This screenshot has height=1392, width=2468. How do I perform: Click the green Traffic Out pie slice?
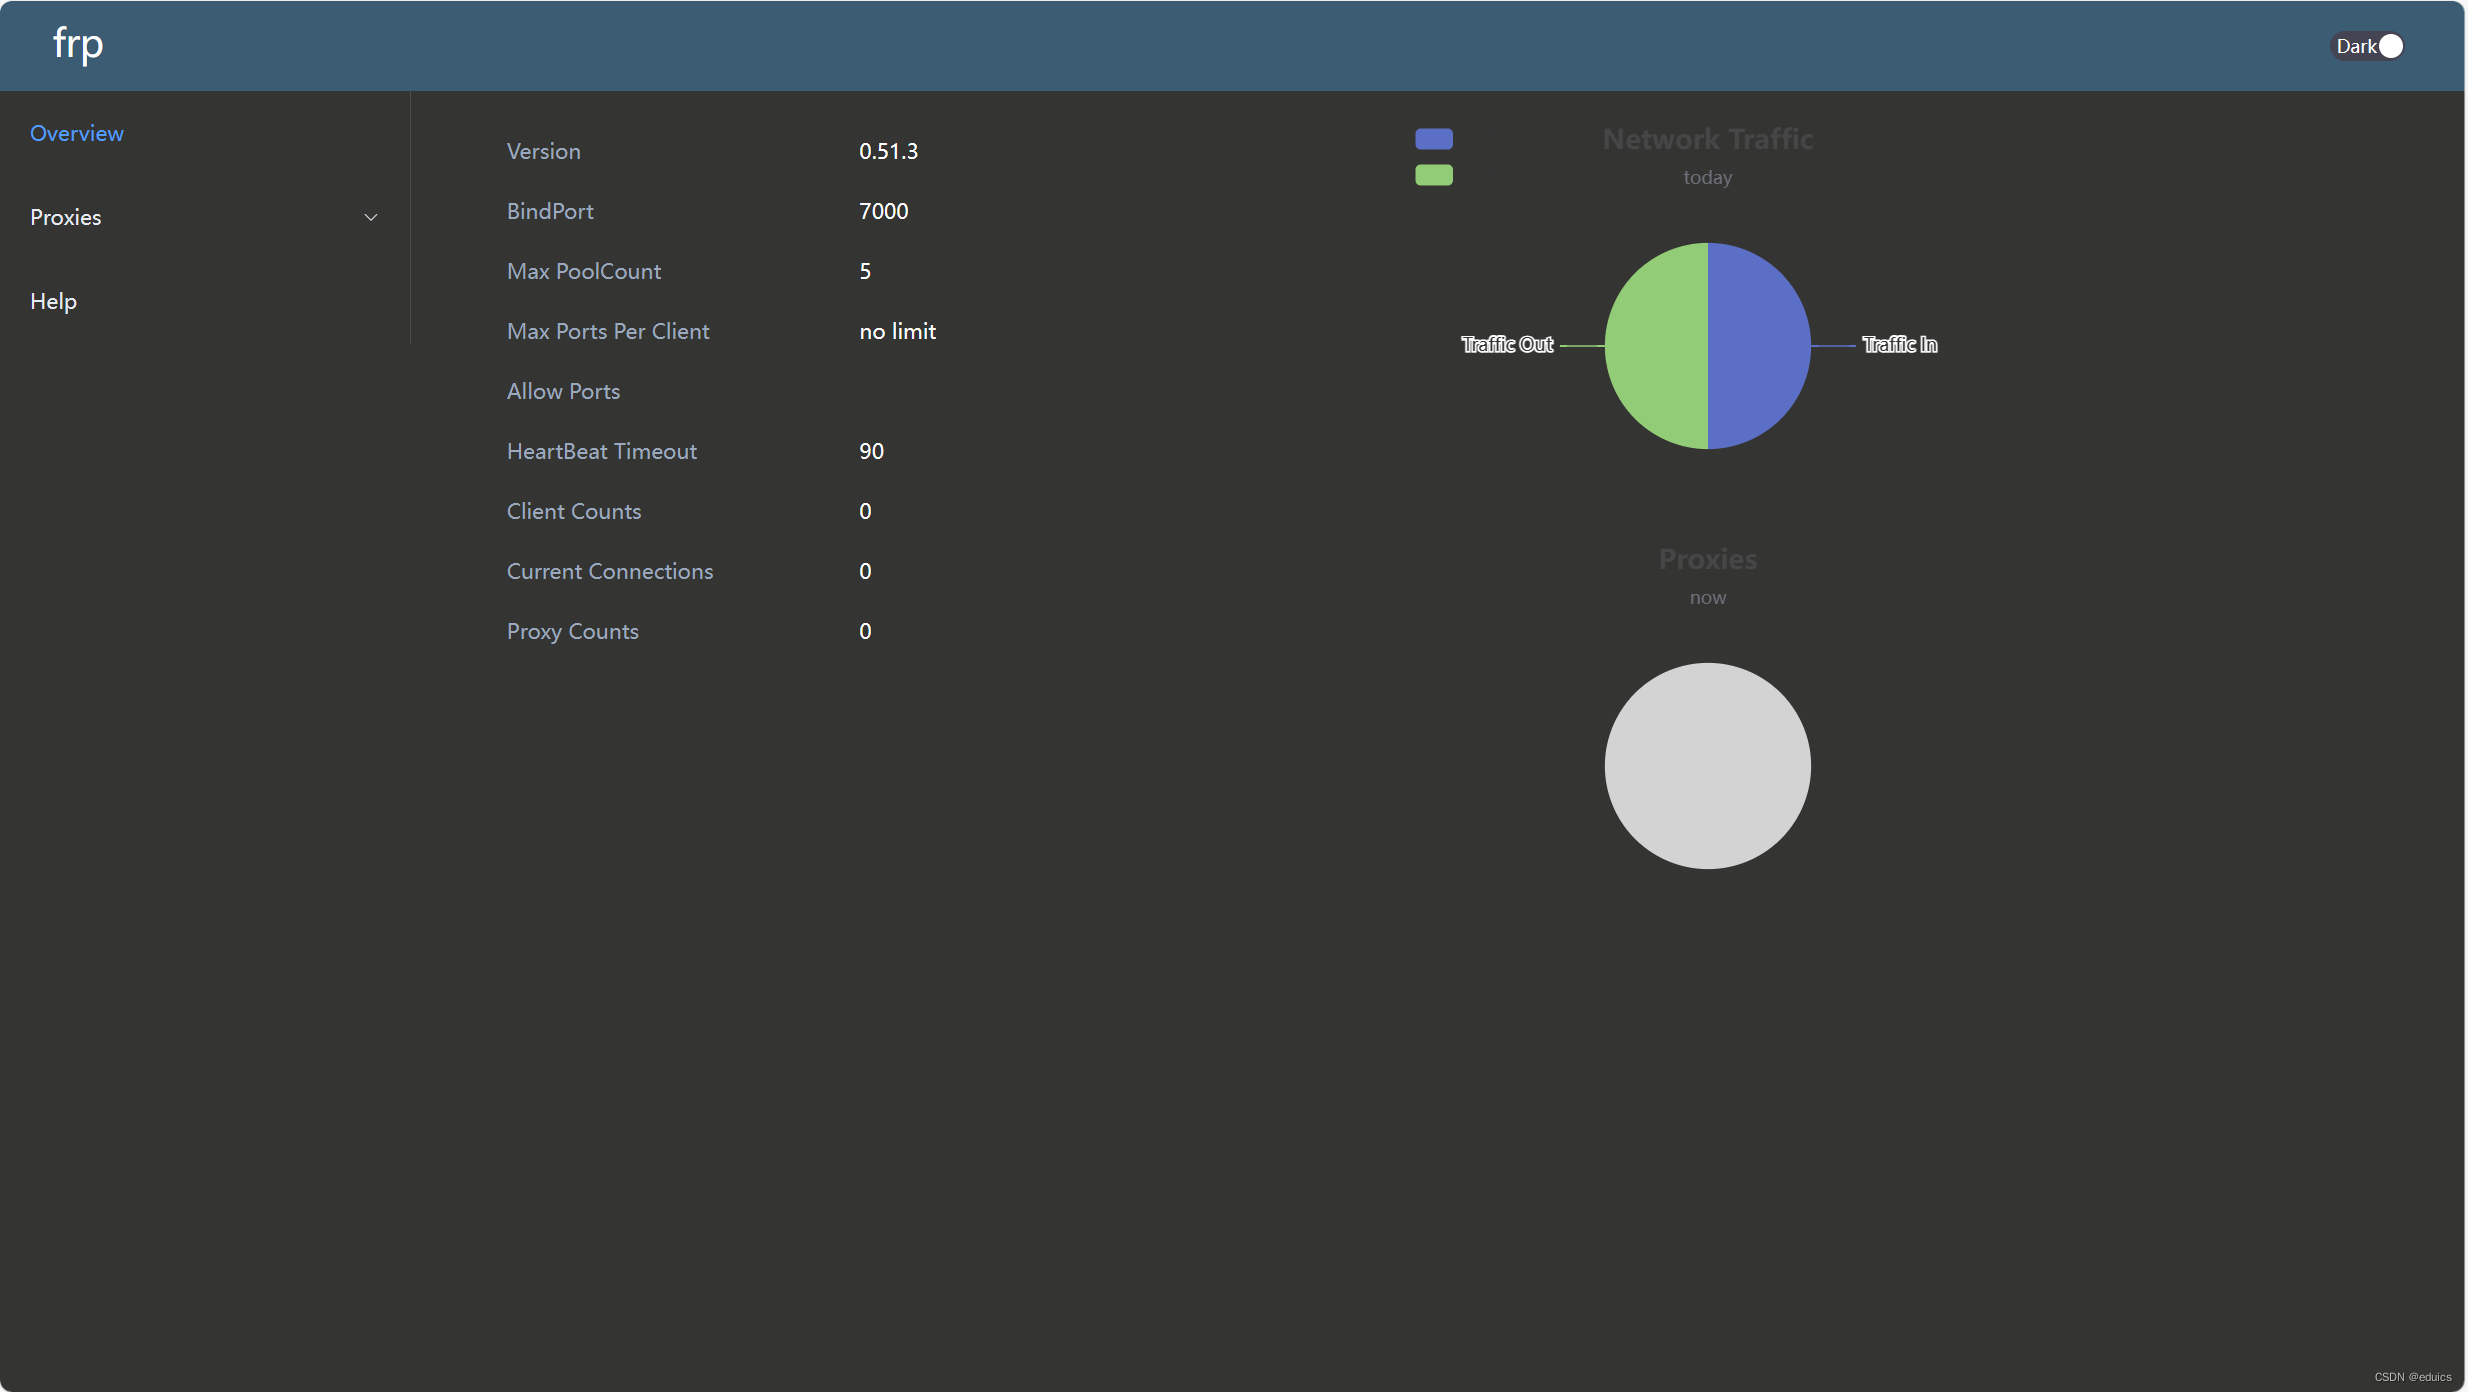[1656, 346]
